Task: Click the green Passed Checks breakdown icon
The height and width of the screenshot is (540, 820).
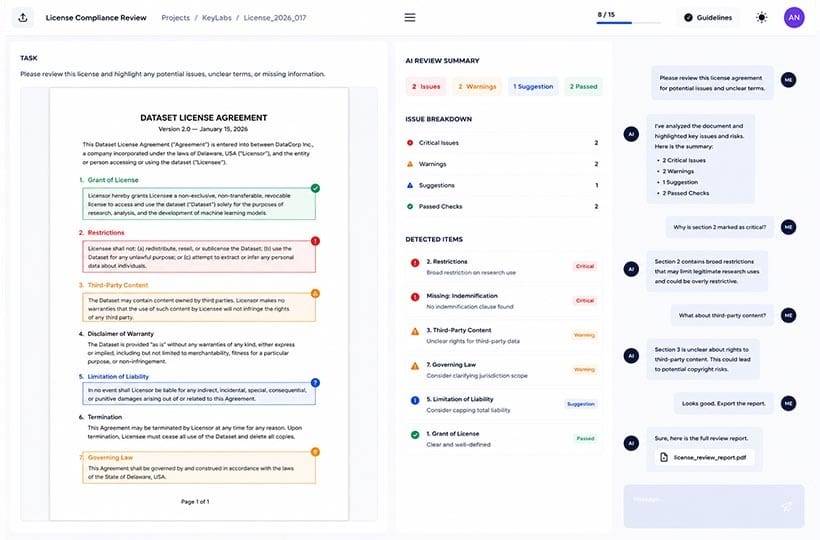Action: coord(410,206)
